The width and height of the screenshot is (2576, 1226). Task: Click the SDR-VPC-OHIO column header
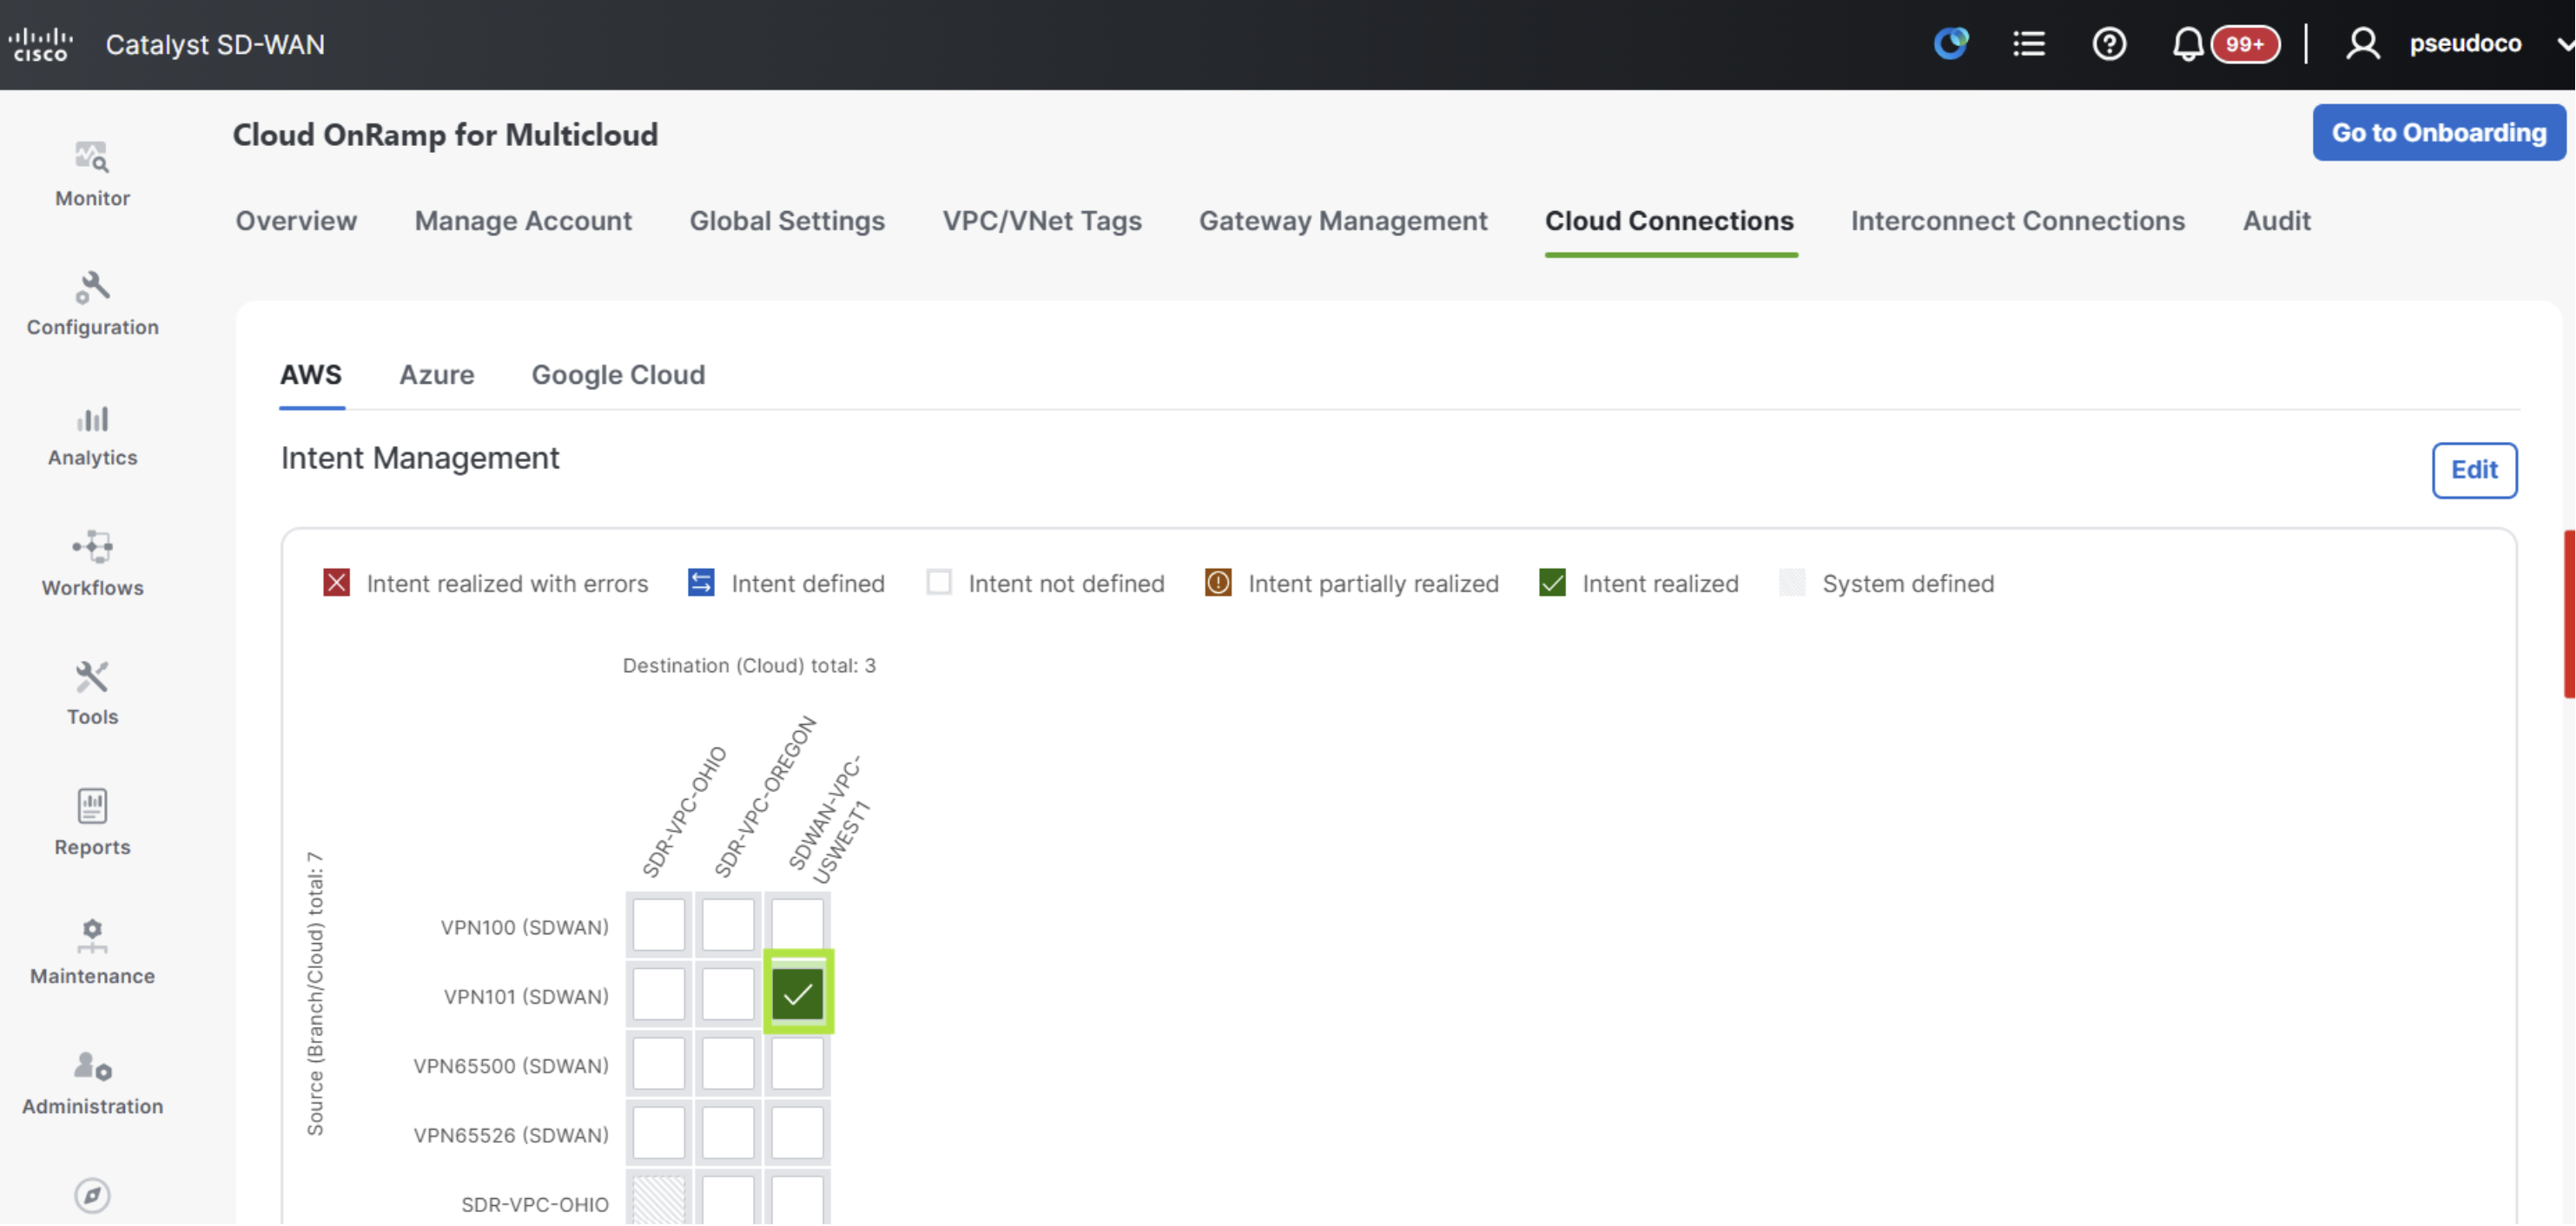685,812
